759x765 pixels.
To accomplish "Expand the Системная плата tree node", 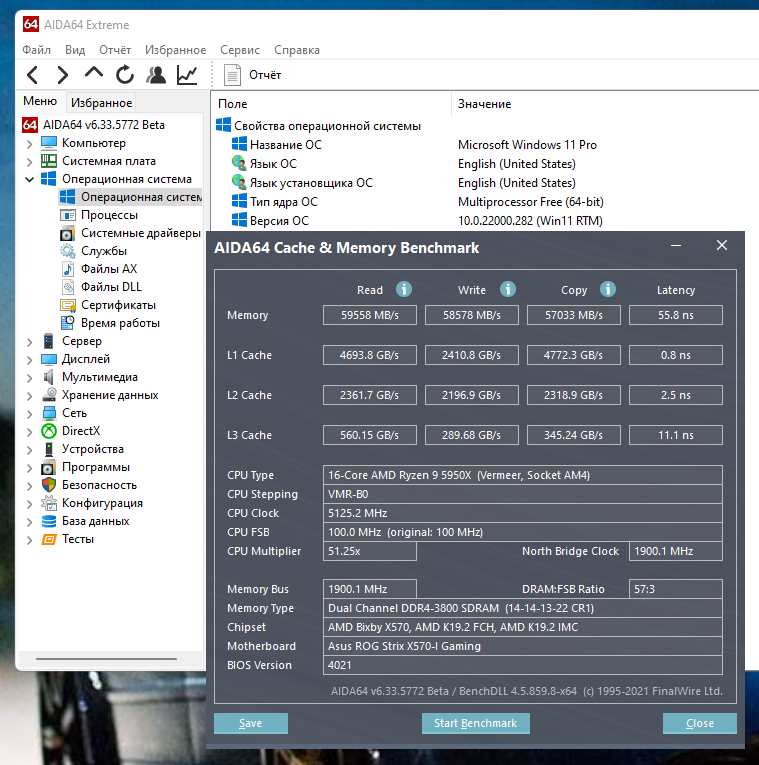I will tap(29, 162).
